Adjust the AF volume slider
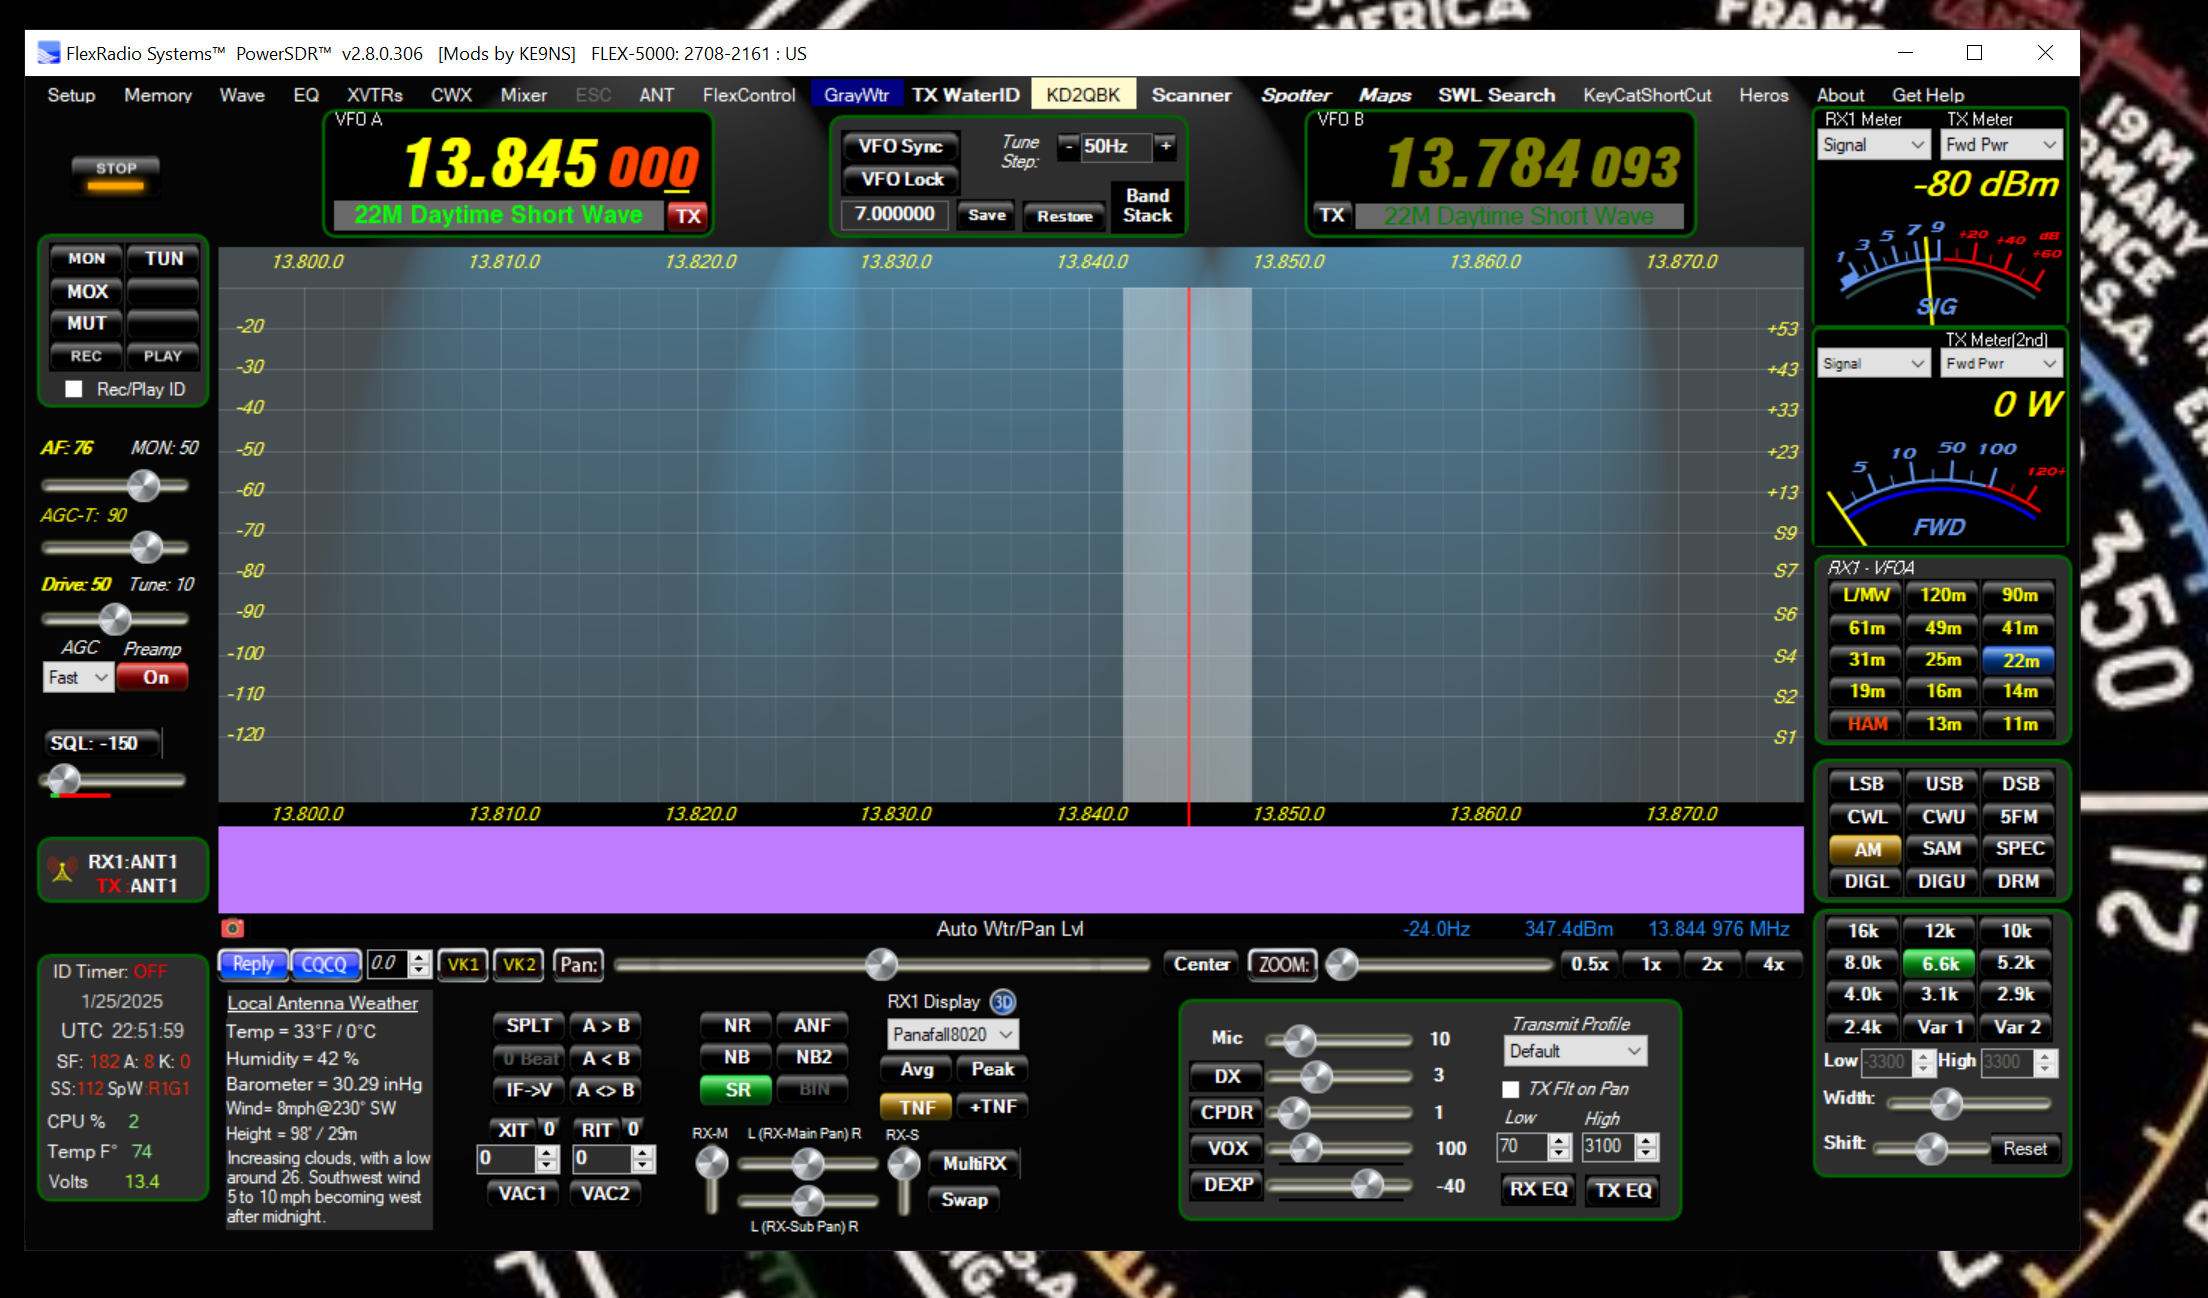2208x1298 pixels. 115,486
